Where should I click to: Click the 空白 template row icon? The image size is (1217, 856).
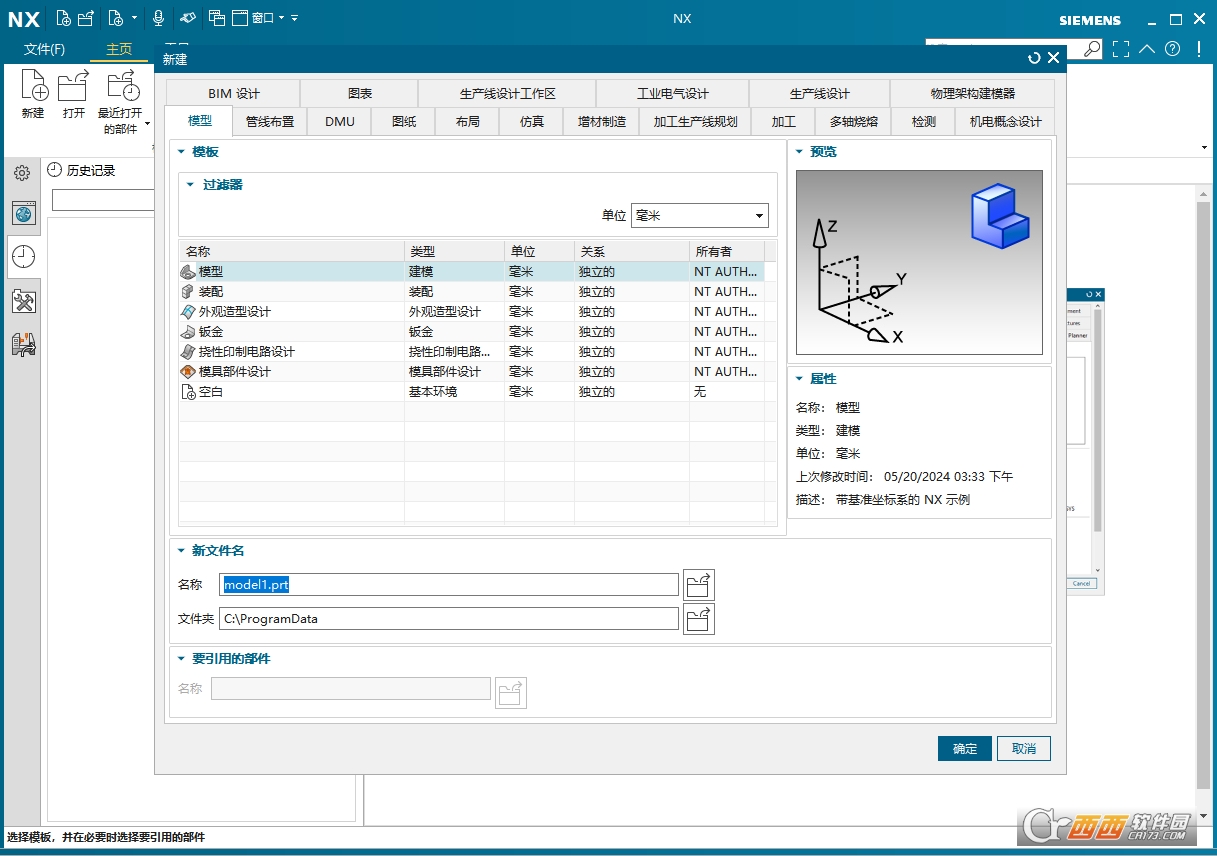[x=188, y=392]
